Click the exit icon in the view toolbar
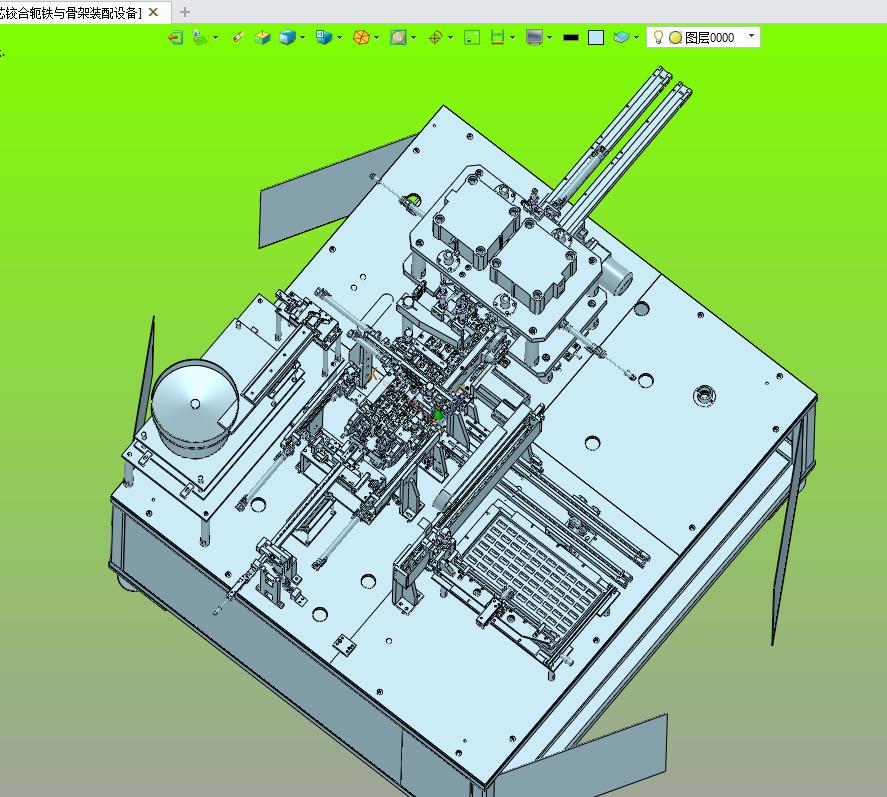The height and width of the screenshot is (797, 887). click(175, 37)
